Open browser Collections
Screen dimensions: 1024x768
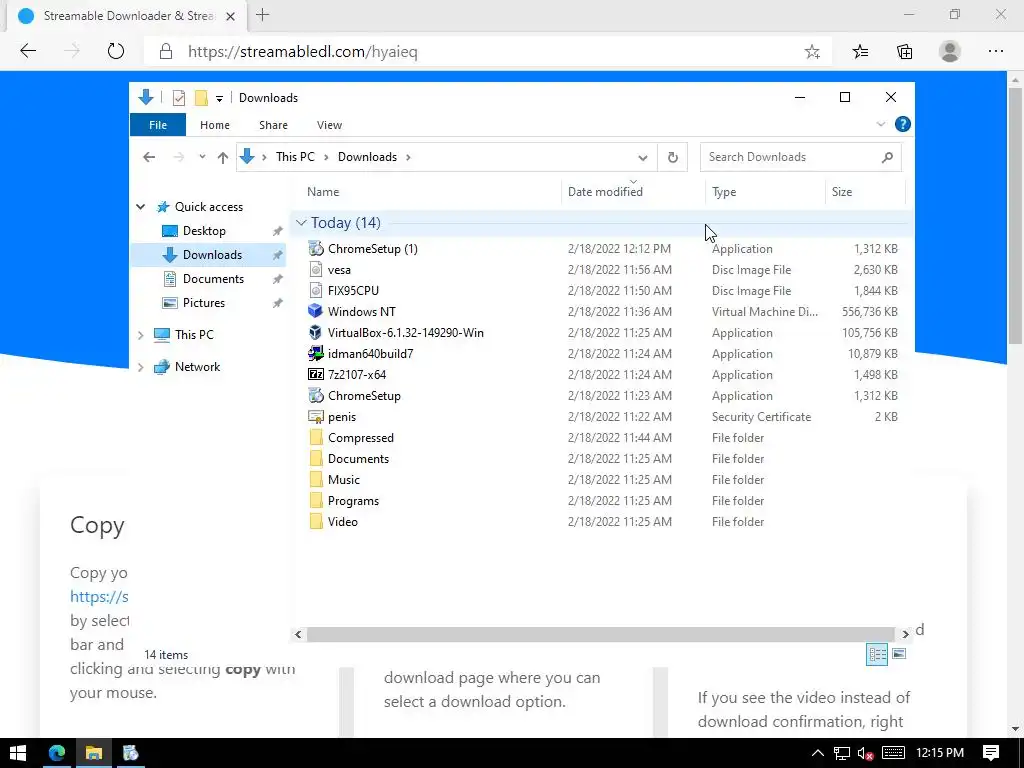tap(904, 52)
